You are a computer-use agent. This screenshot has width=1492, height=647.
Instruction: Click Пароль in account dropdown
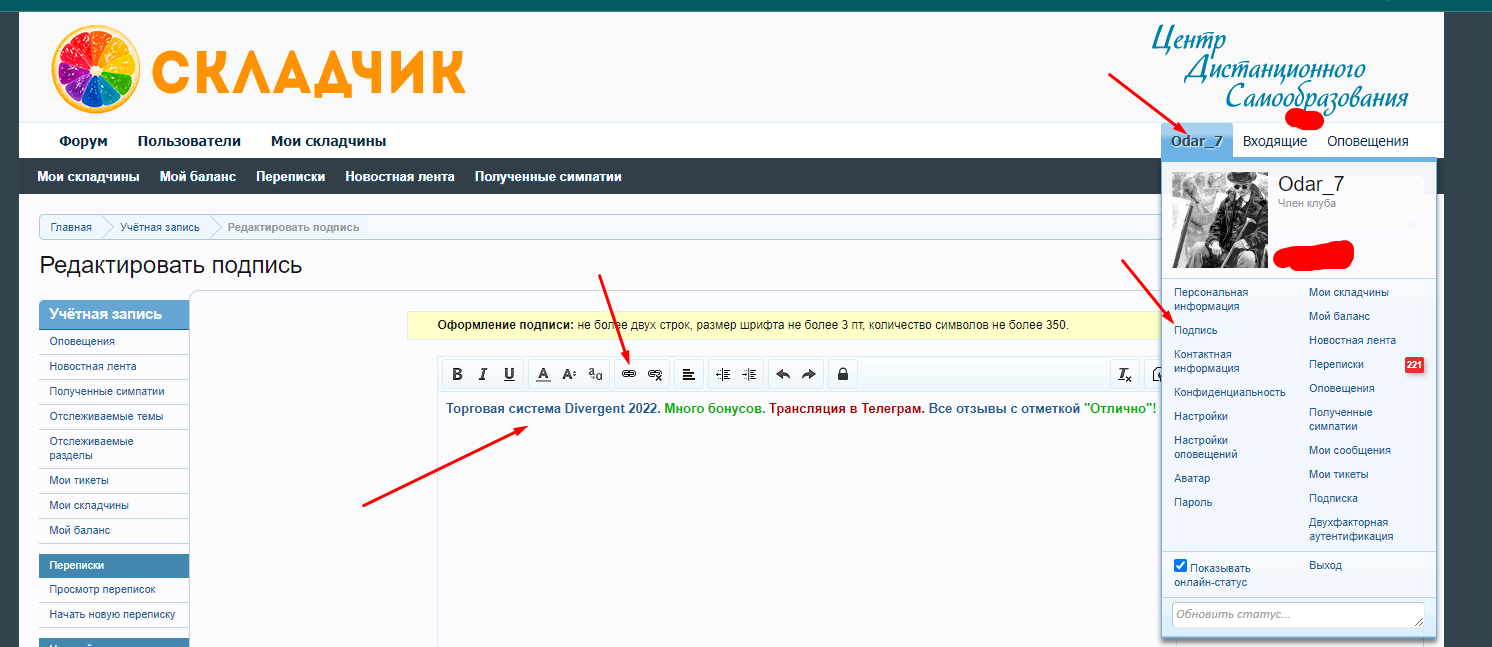(1193, 502)
